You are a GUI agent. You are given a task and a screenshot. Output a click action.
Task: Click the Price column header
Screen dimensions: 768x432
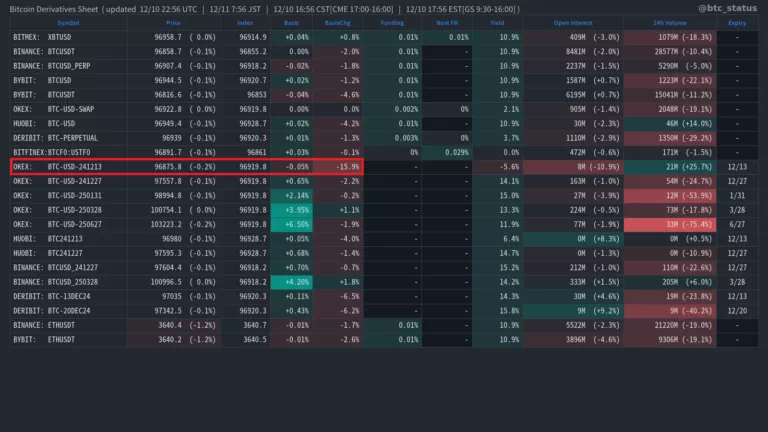[x=173, y=23]
